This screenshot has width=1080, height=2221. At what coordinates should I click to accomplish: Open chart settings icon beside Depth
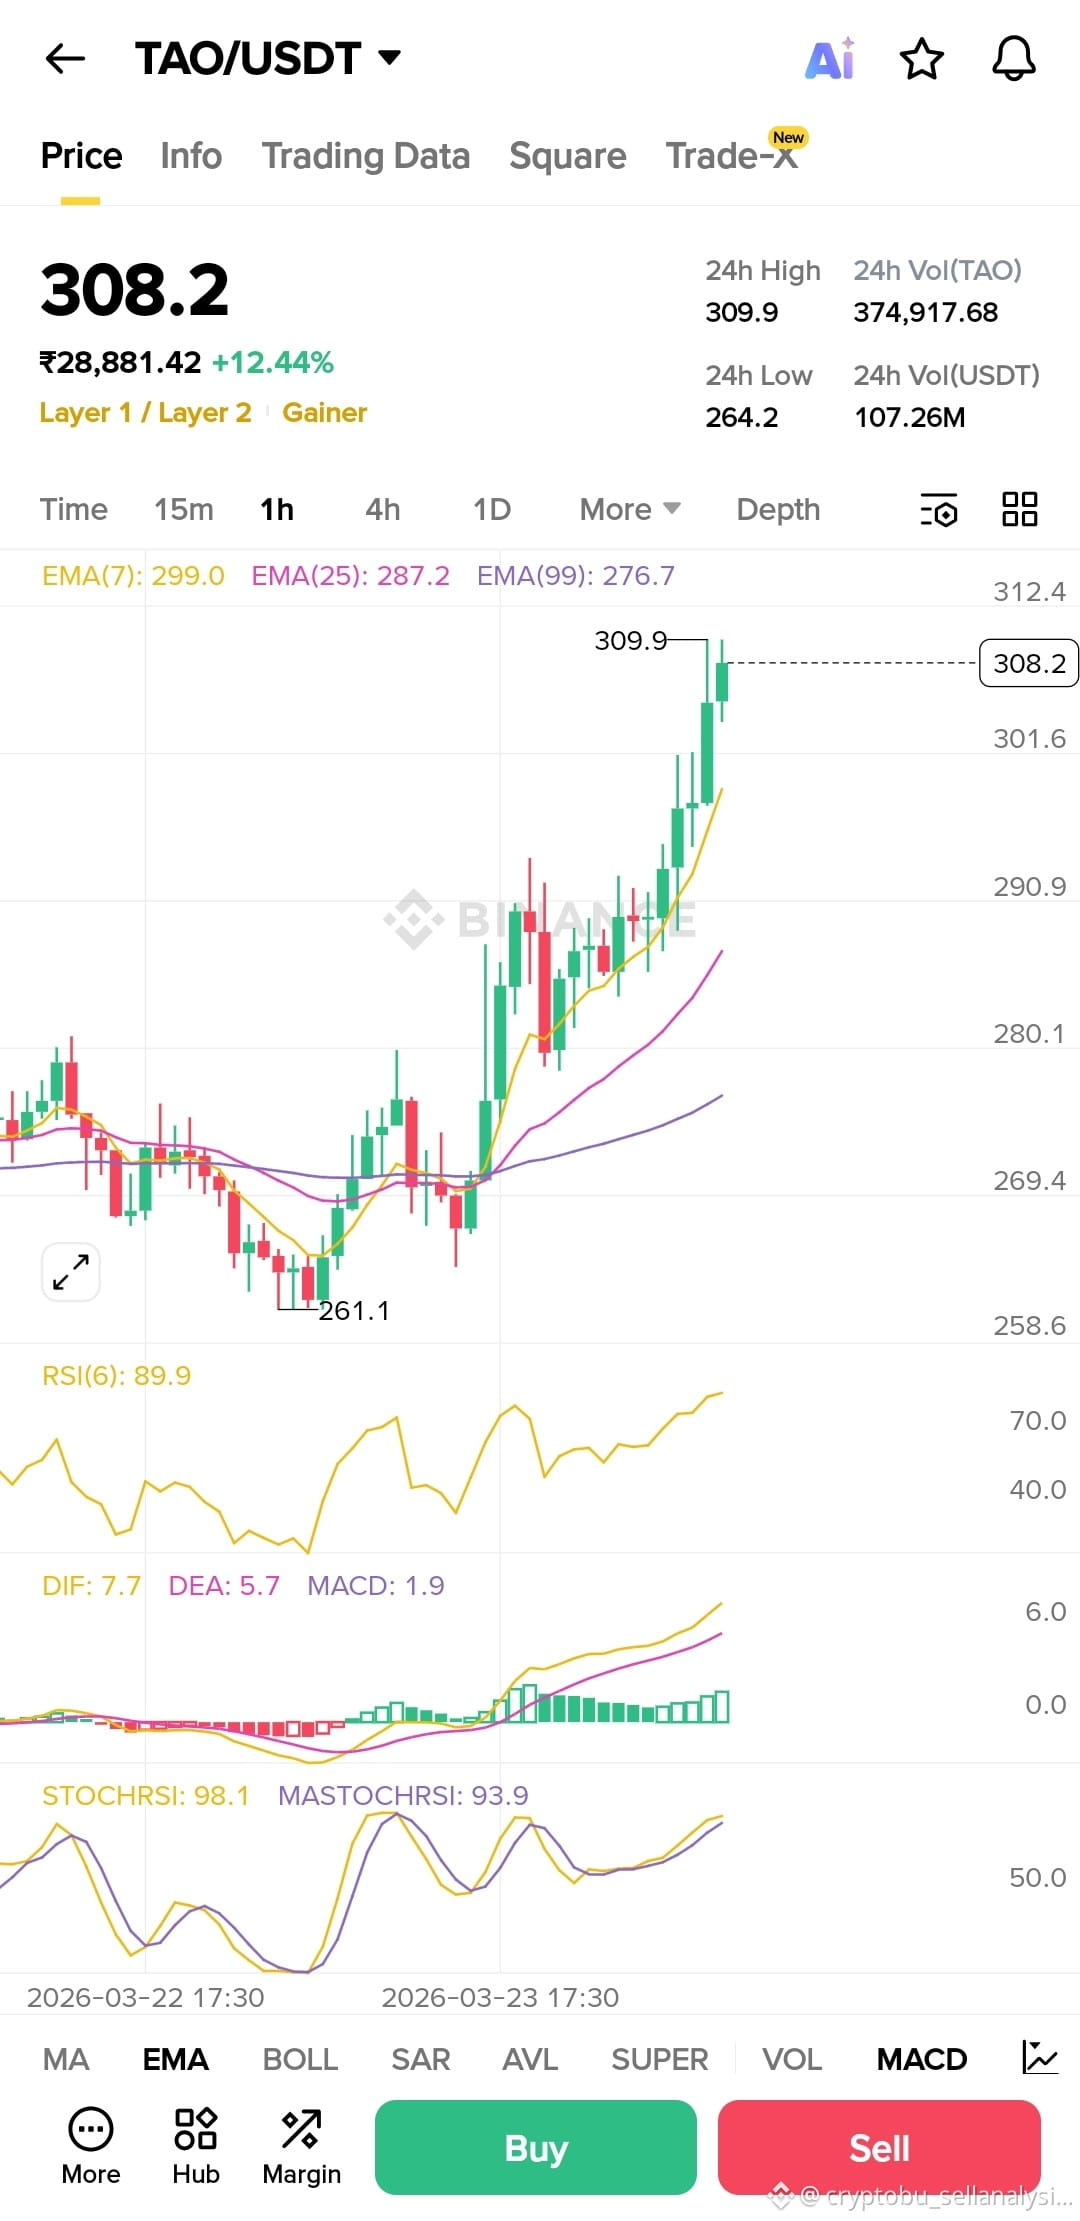[x=938, y=510]
